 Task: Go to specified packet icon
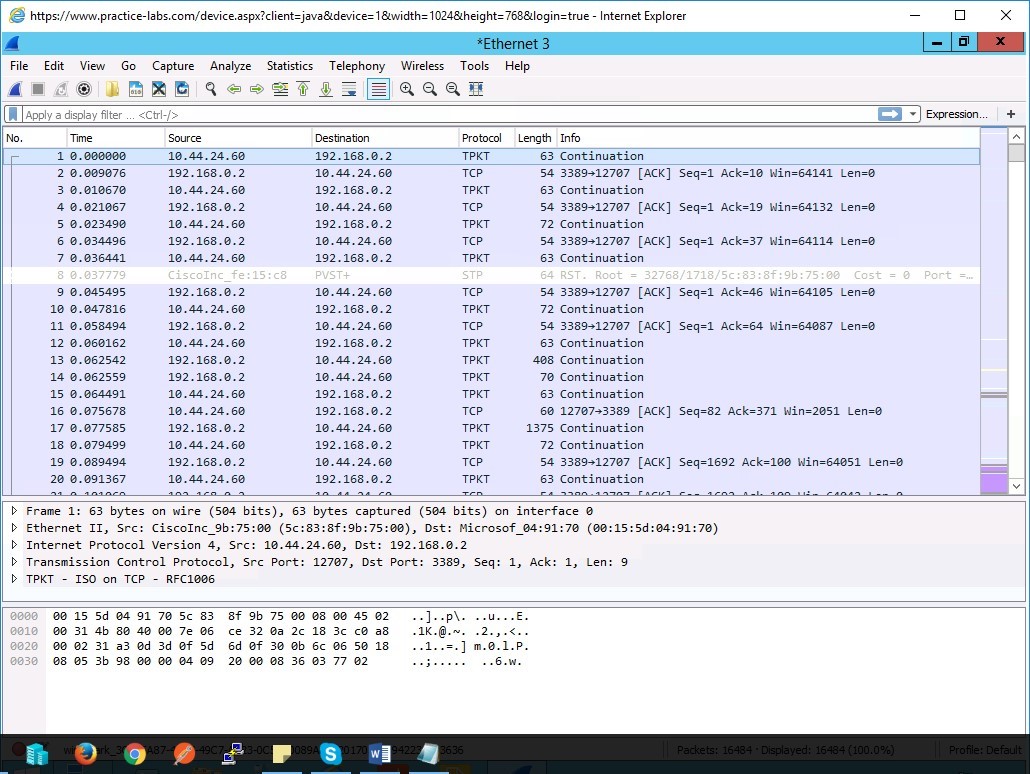280,89
